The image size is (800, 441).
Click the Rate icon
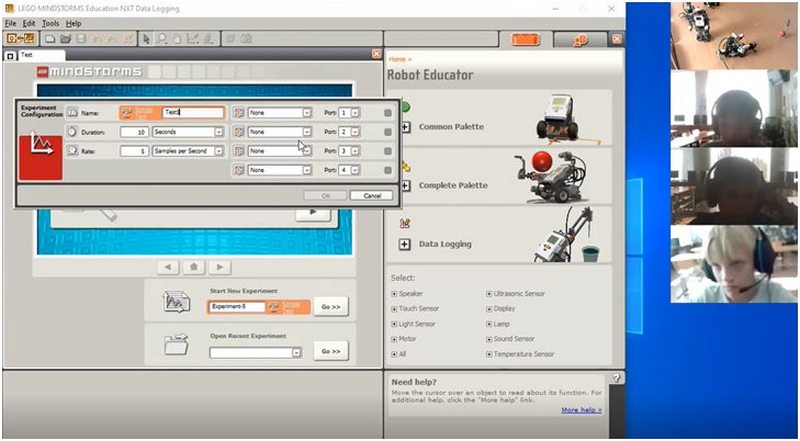pyautogui.click(x=72, y=151)
